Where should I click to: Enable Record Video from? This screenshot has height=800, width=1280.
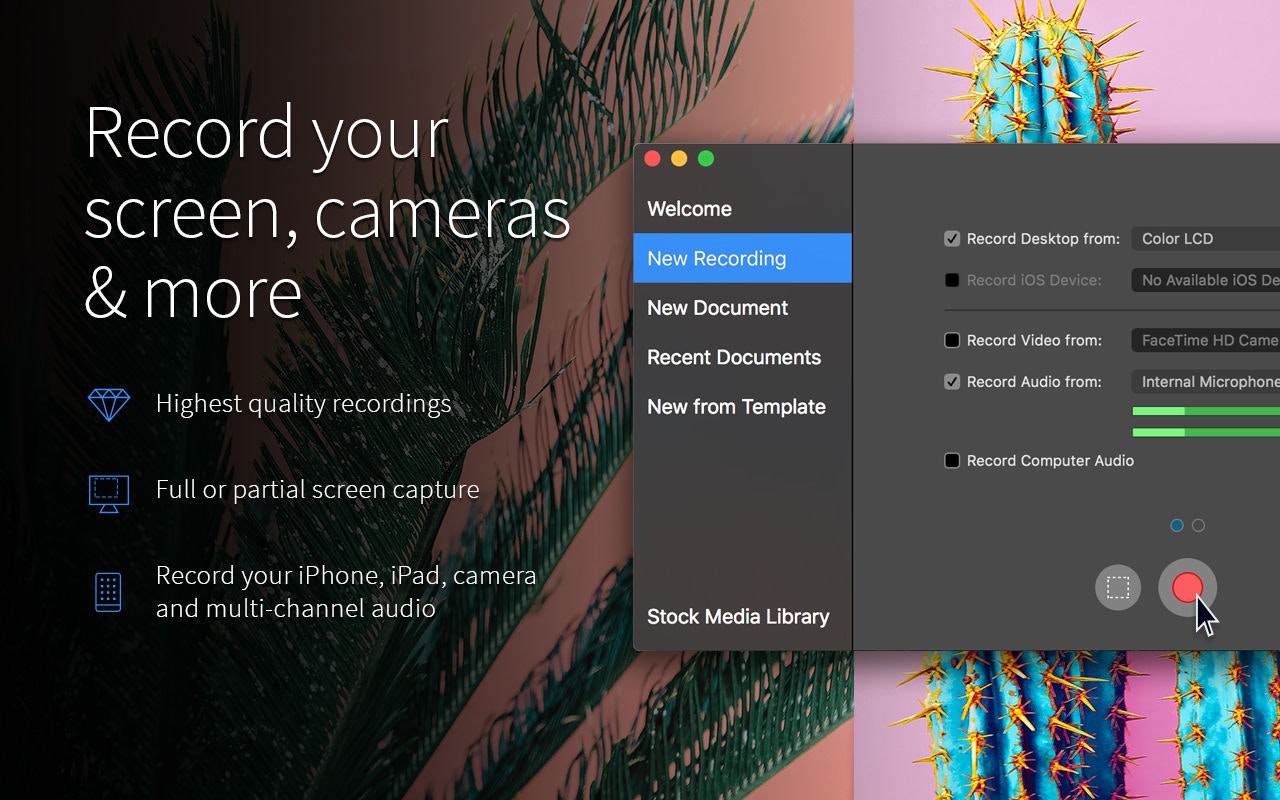(x=951, y=340)
